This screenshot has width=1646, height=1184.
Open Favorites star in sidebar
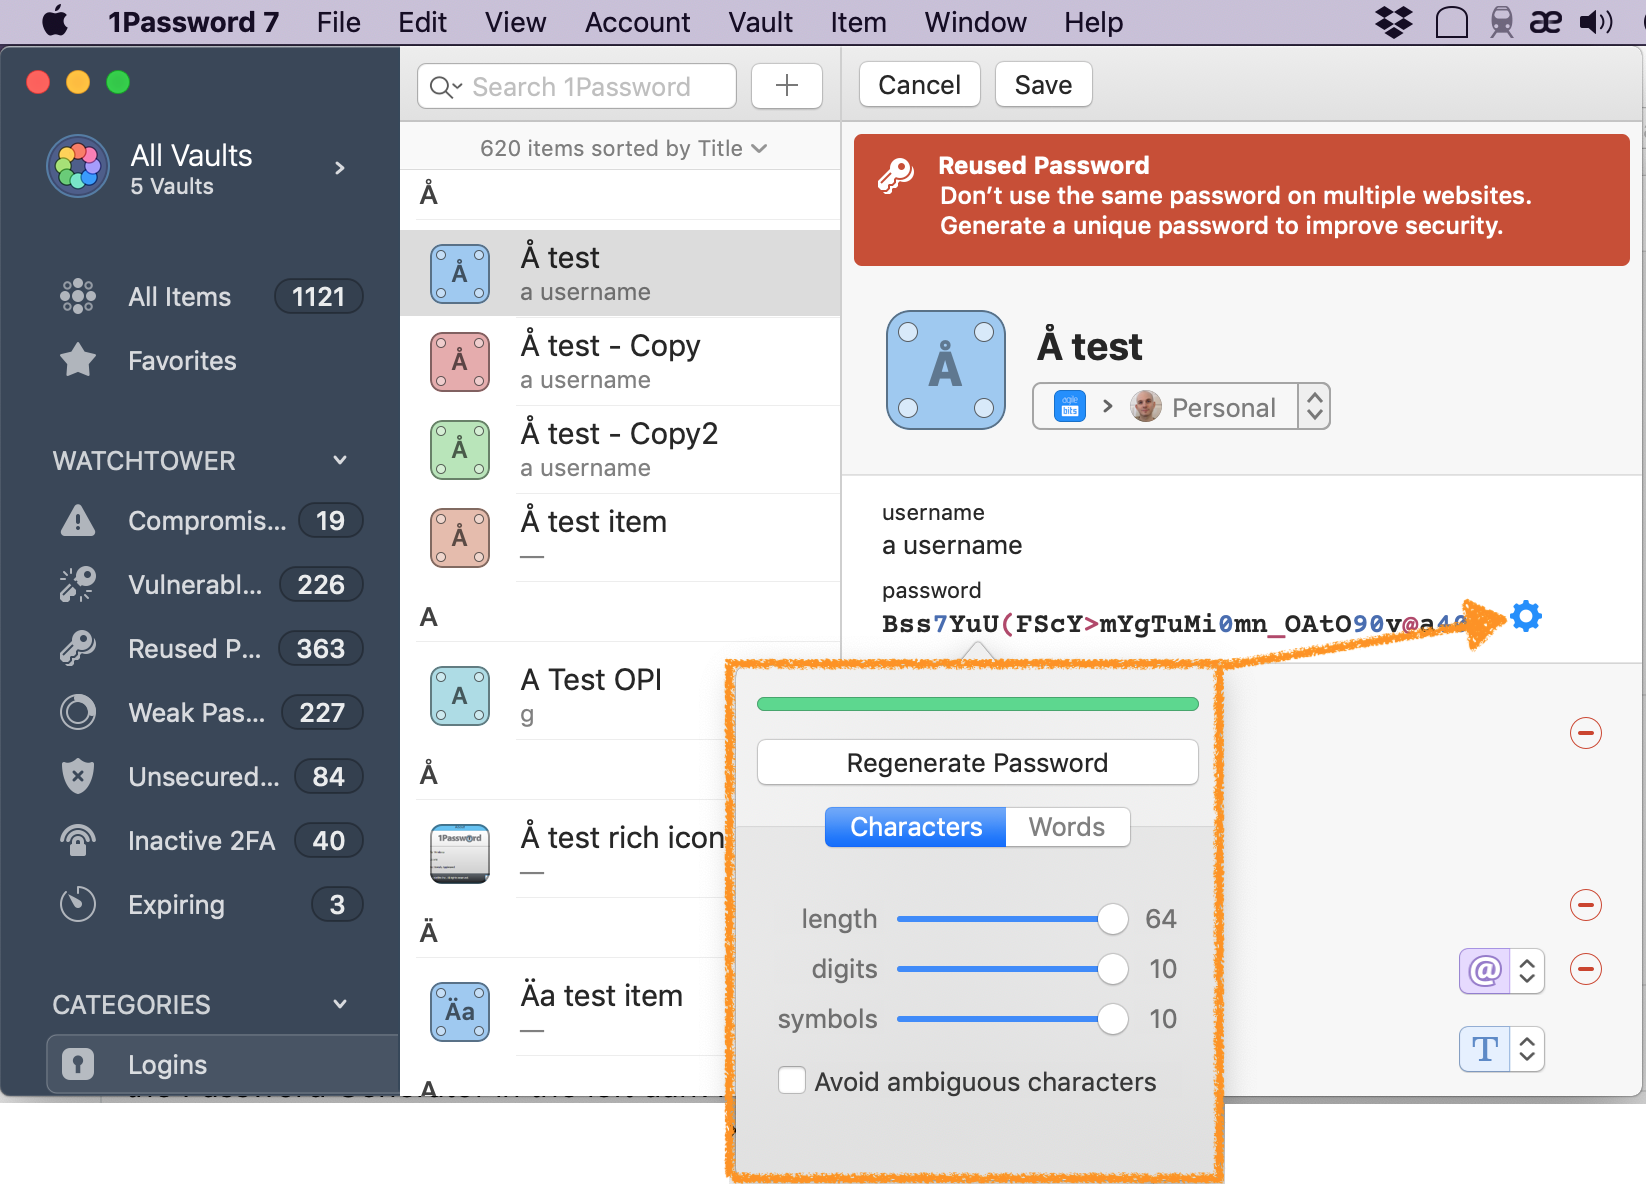[x=78, y=361]
